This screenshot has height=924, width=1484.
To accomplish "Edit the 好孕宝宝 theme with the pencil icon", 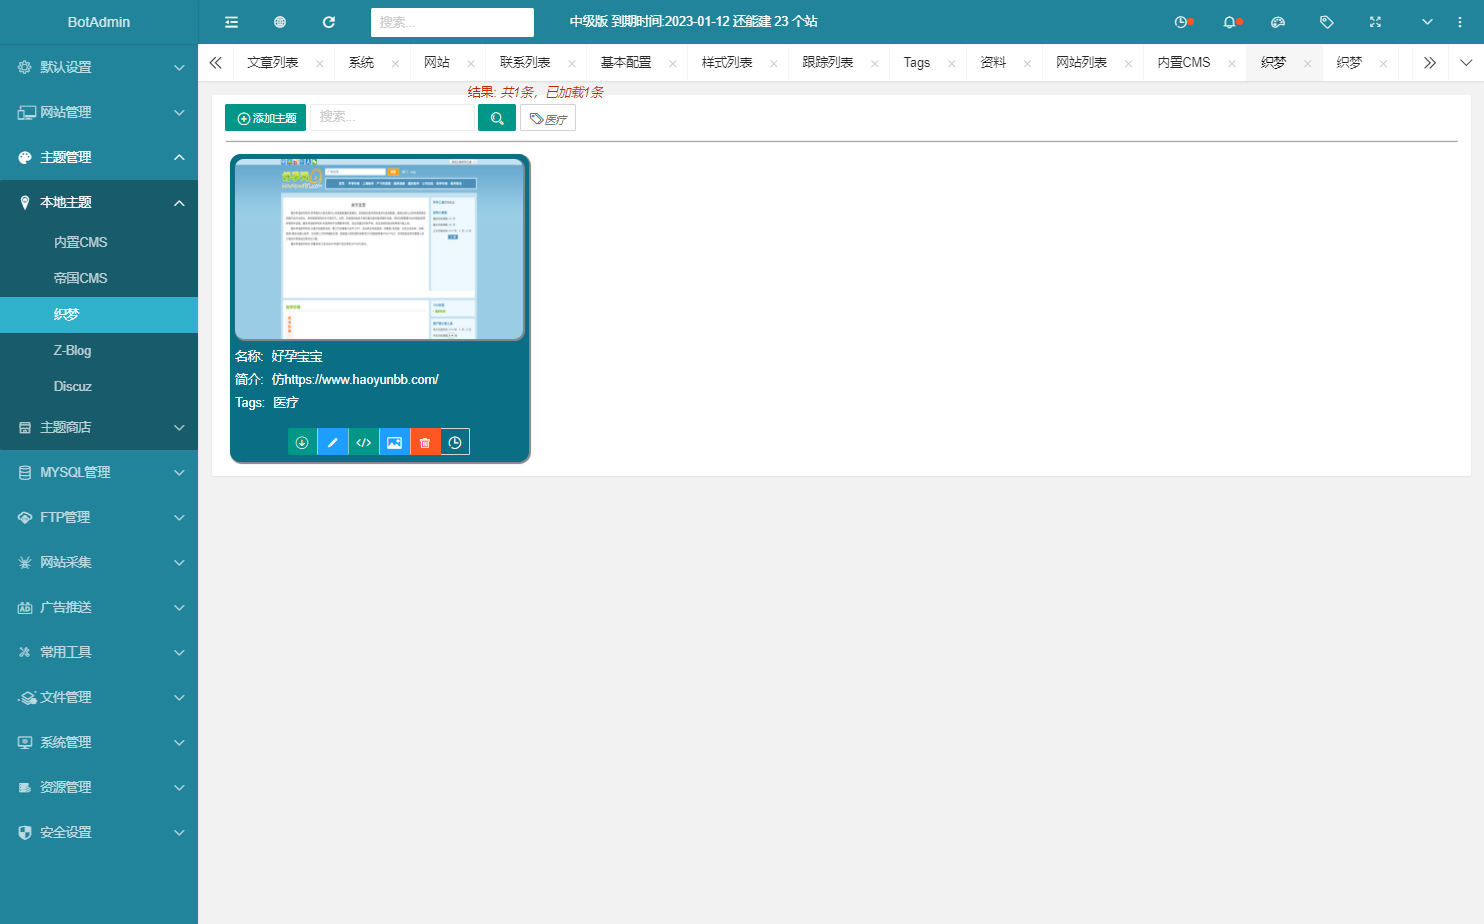I will coord(333,442).
